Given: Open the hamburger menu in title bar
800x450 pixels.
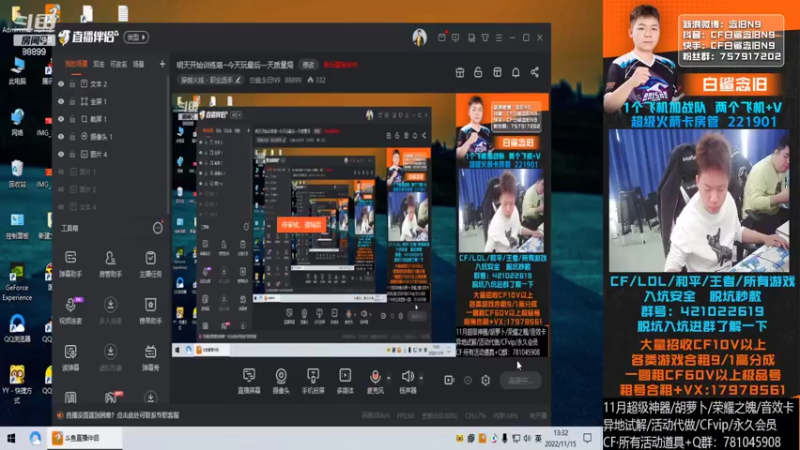Looking at the screenshot, I should (x=499, y=38).
